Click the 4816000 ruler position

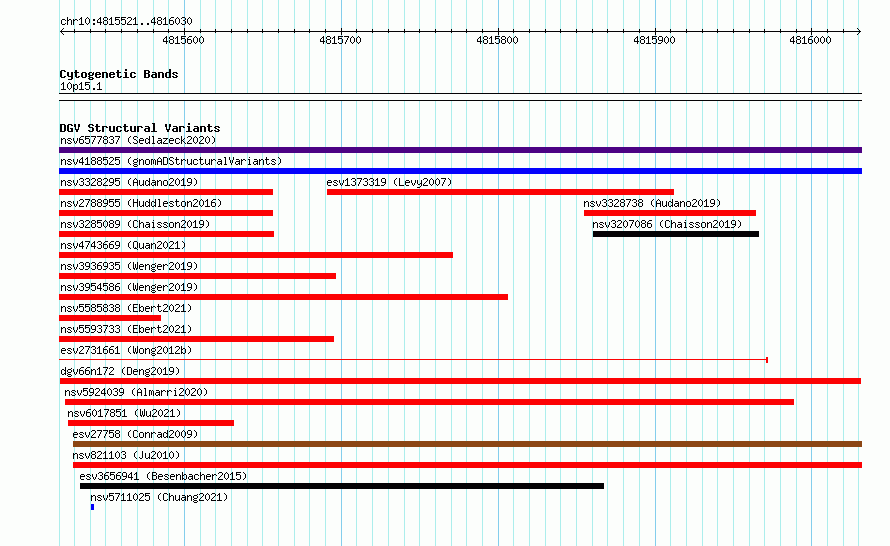811,40
